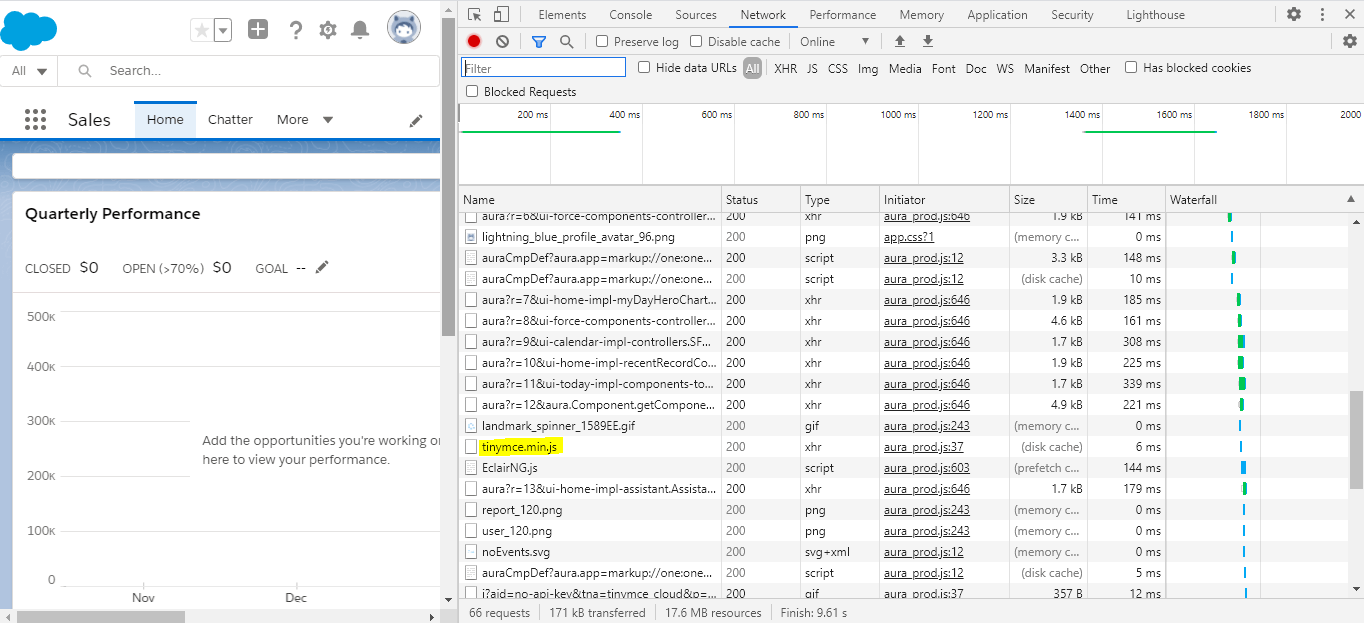Image resolution: width=1364 pixels, height=623 pixels.
Task: Expand the All search scope dropdown
Action: point(29,71)
